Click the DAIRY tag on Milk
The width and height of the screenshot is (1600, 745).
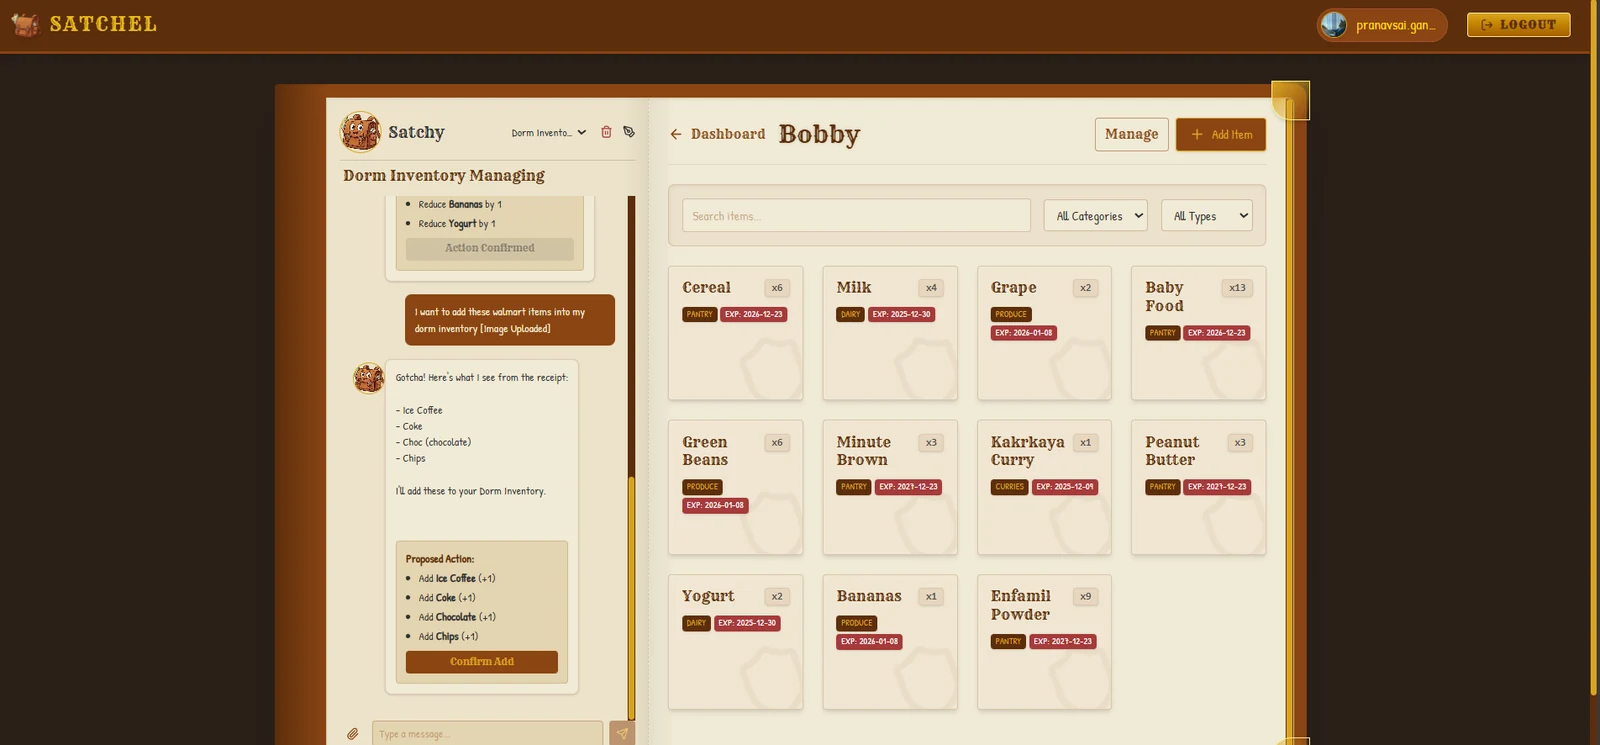pos(850,314)
